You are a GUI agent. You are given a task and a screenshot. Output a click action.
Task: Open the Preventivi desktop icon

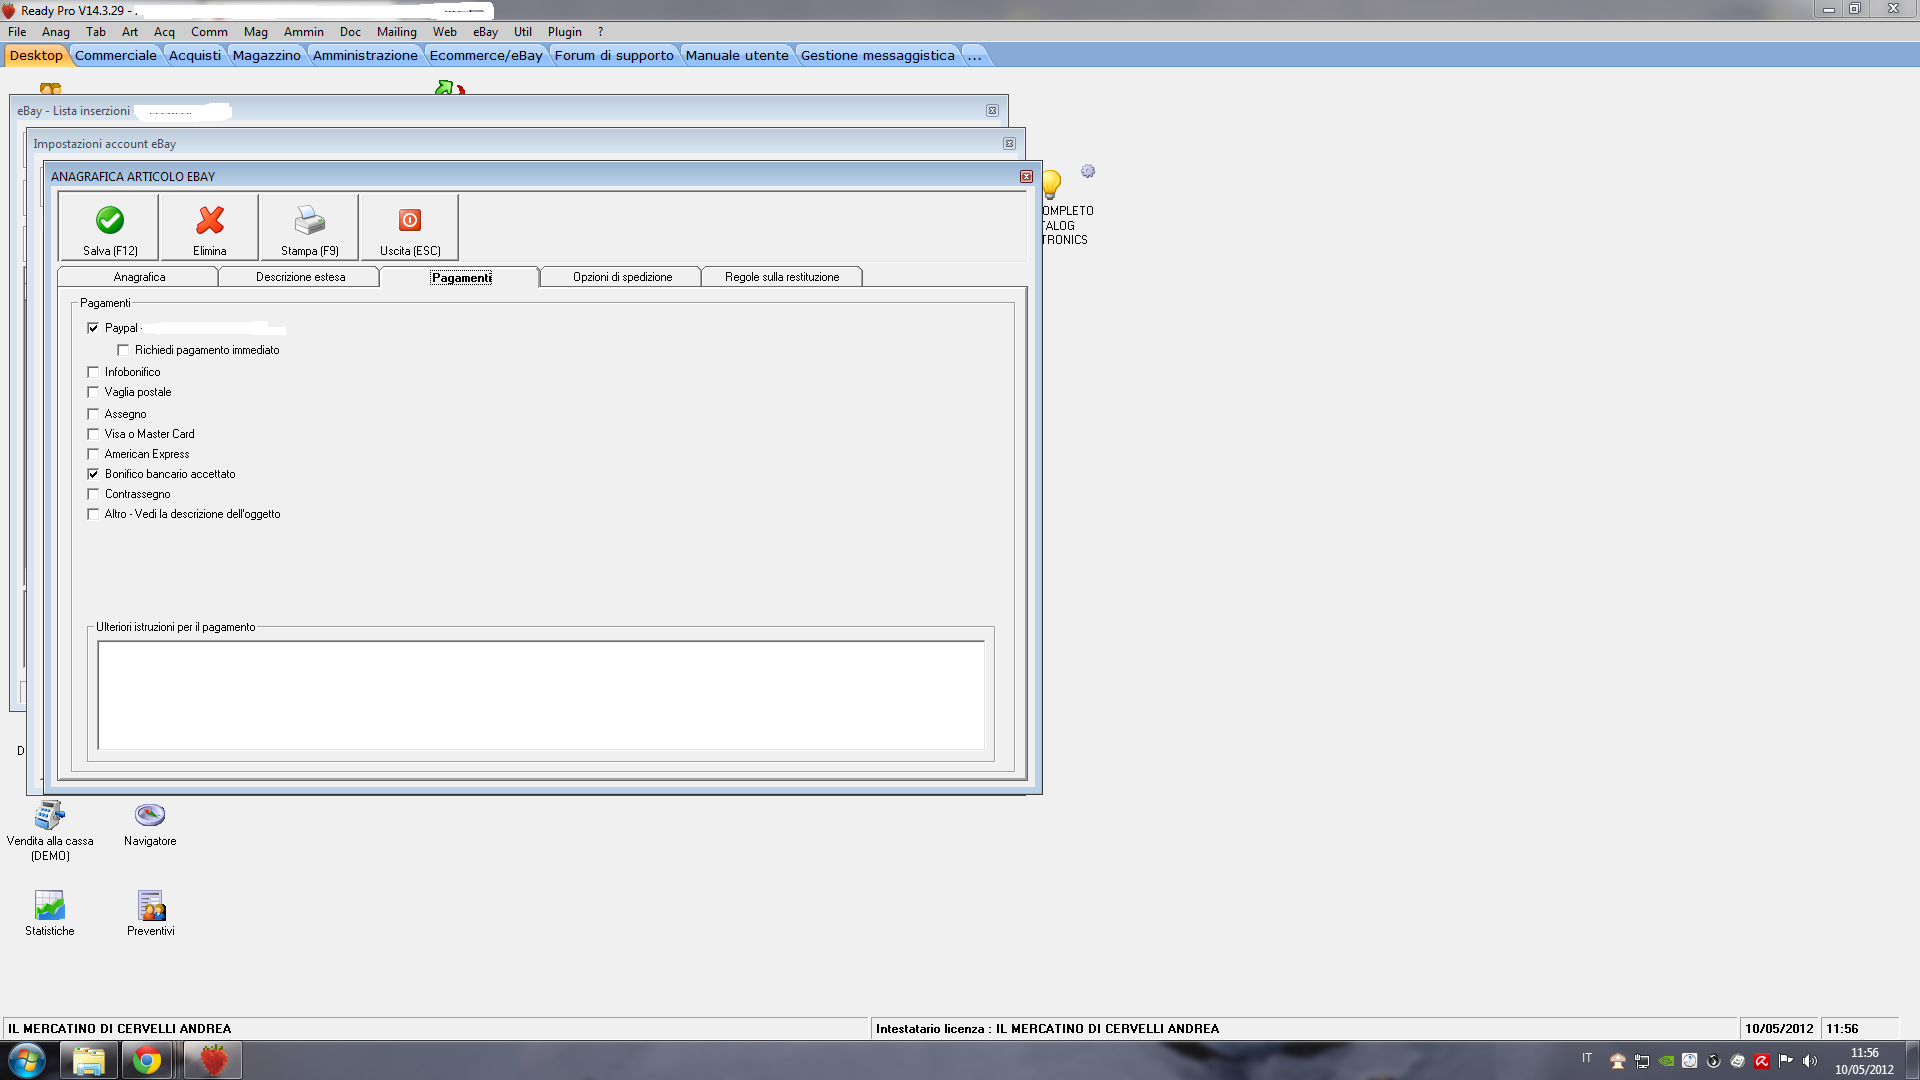pyautogui.click(x=151, y=905)
